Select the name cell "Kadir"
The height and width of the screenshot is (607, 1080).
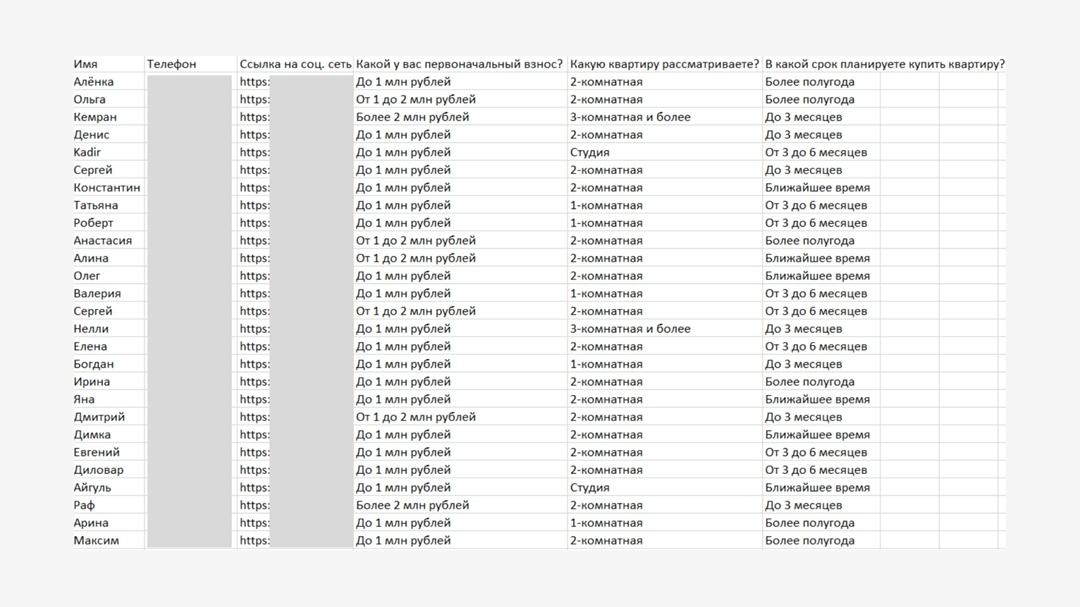(x=87, y=153)
